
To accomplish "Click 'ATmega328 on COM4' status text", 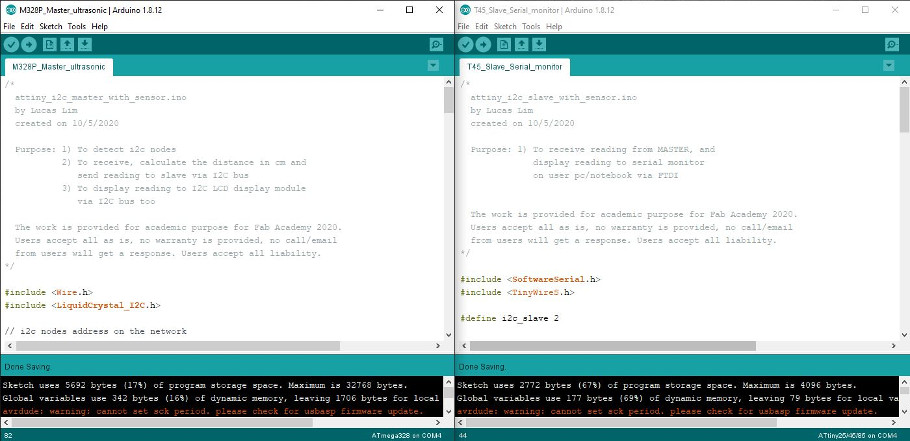I will pos(407,436).
